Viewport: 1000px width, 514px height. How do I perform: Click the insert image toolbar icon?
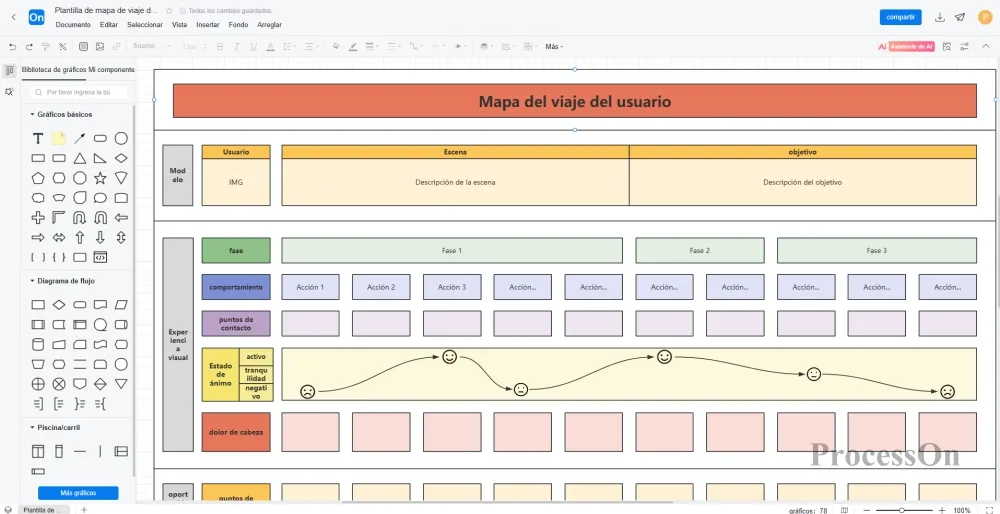click(100, 46)
